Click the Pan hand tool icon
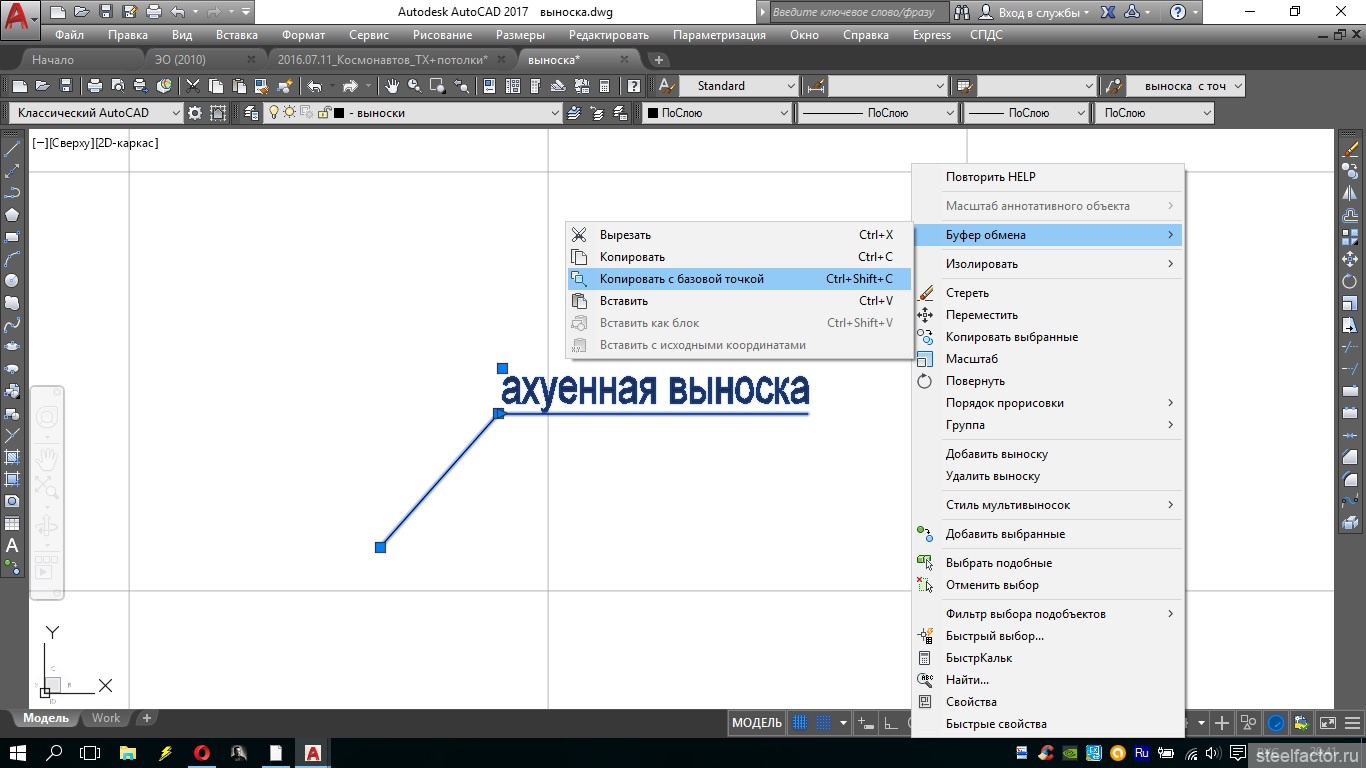 [392, 86]
